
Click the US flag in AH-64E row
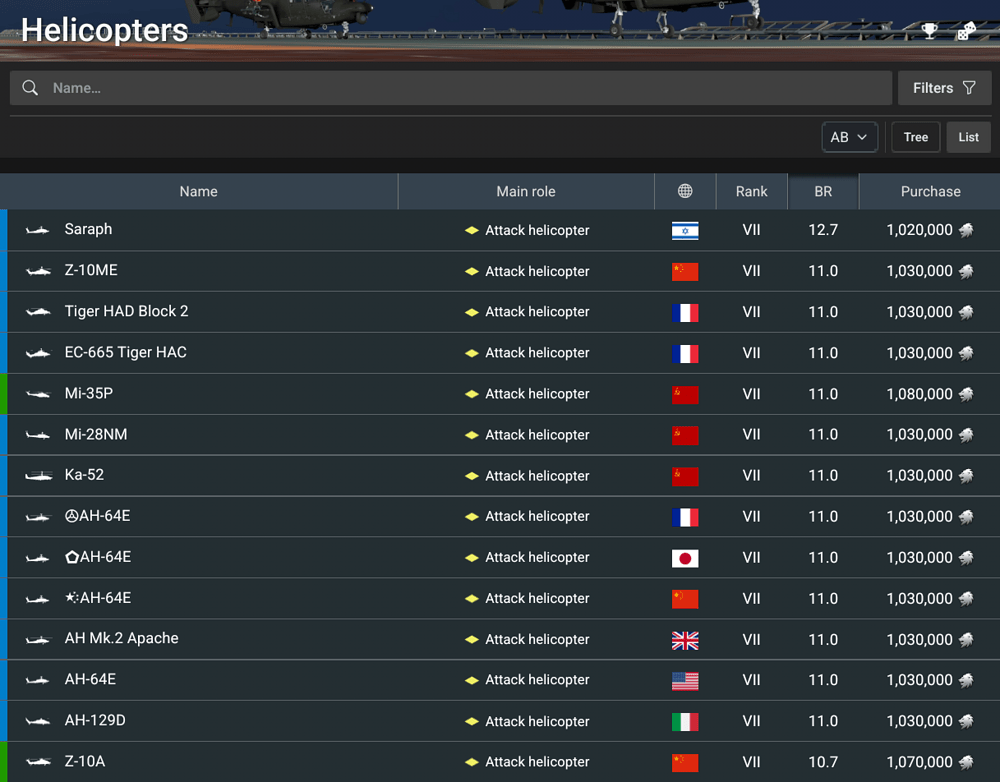click(x=685, y=681)
